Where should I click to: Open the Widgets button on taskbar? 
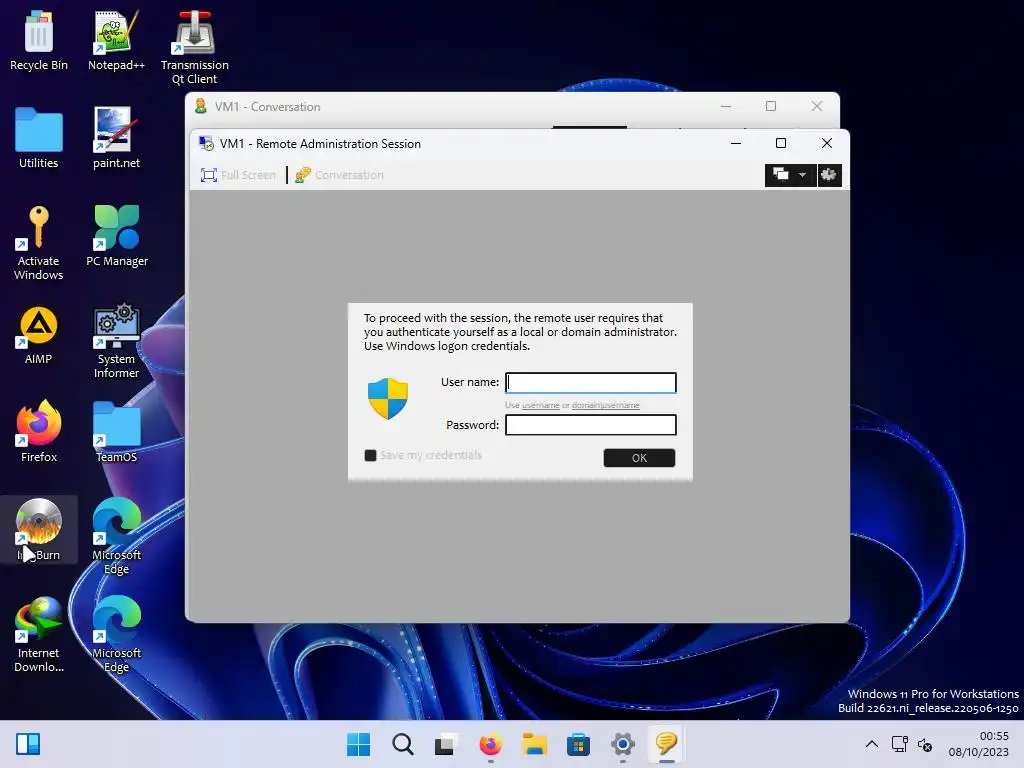[x=28, y=744]
